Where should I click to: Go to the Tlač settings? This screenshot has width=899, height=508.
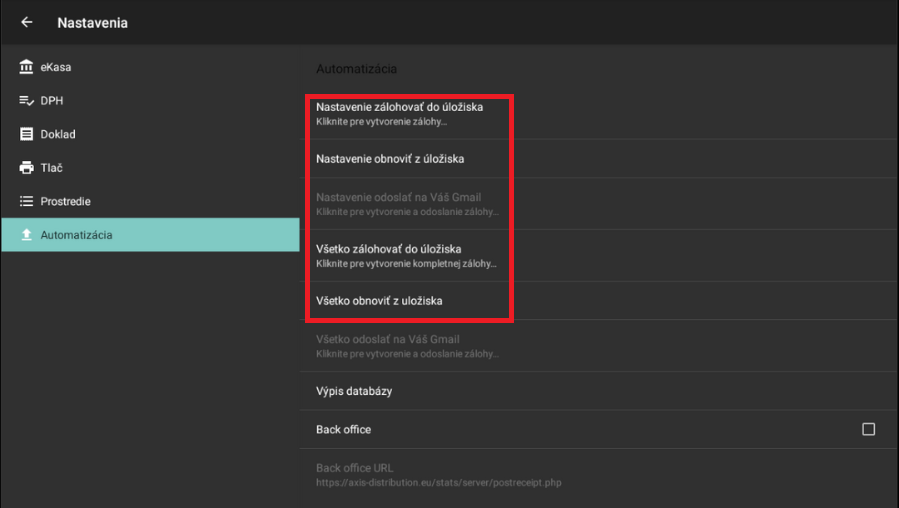point(52,168)
